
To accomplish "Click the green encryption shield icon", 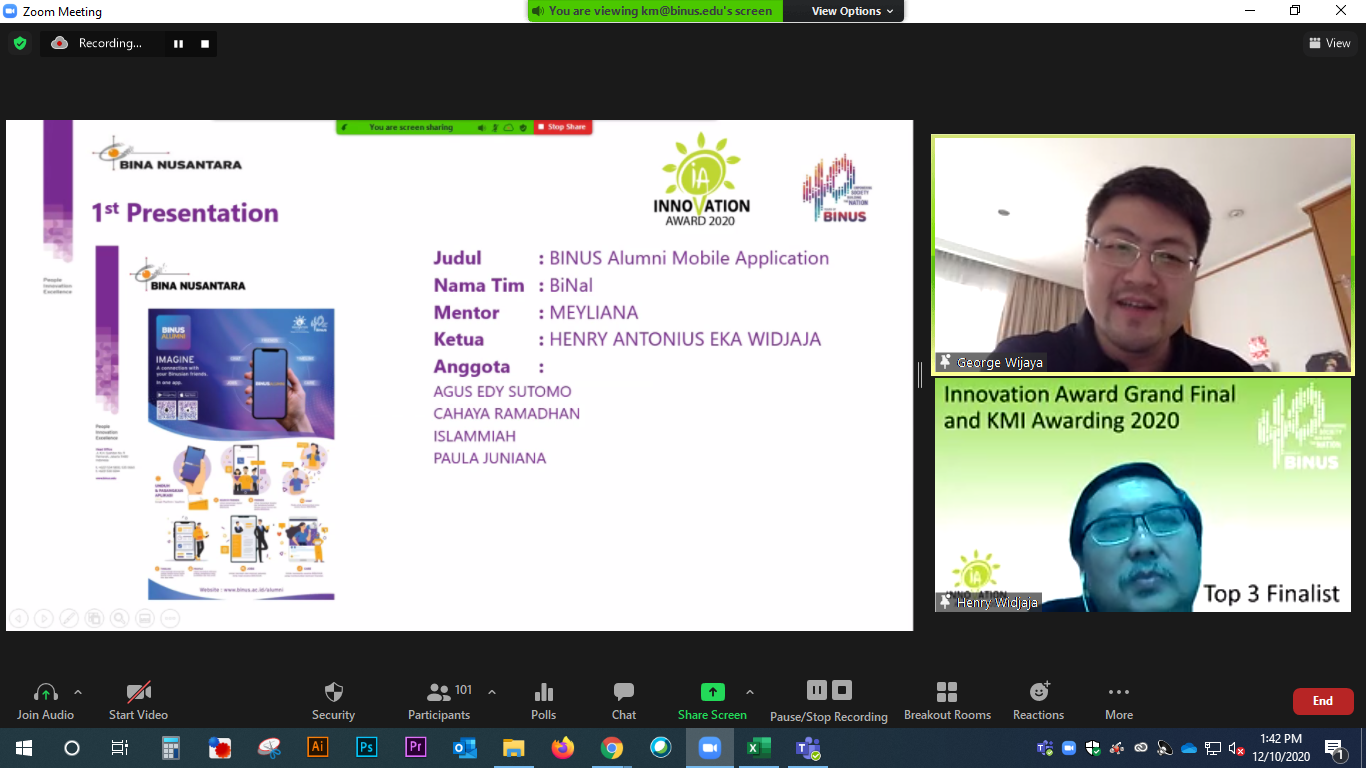I will click(x=19, y=43).
